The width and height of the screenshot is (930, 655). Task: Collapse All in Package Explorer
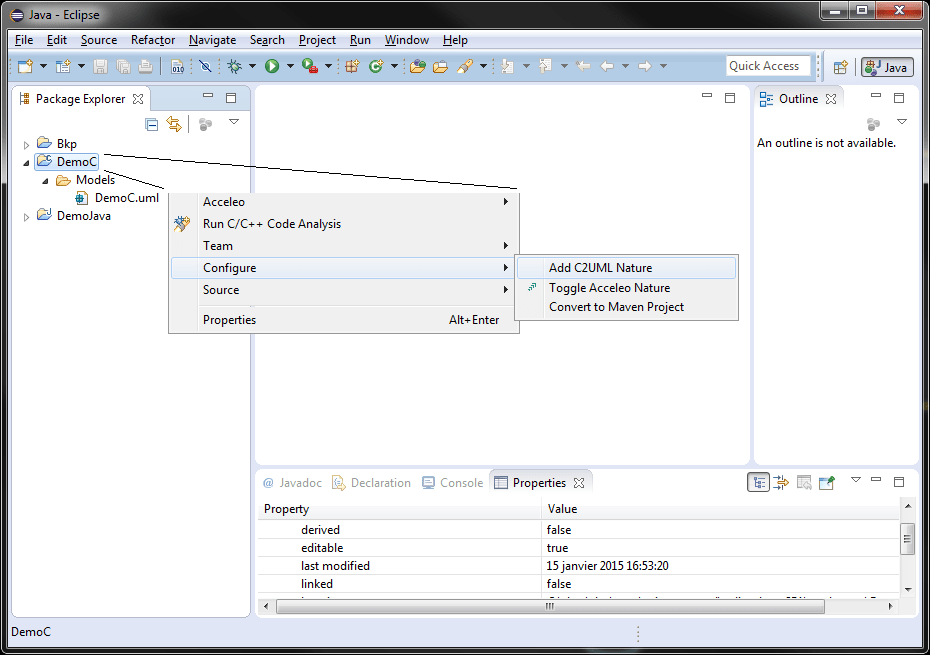pyautogui.click(x=150, y=123)
